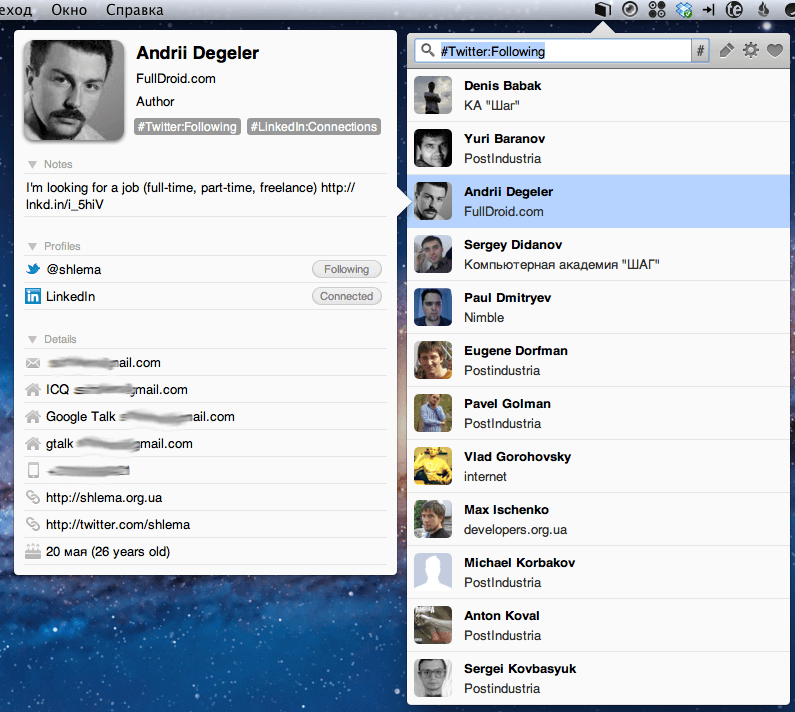This screenshot has height=712, width=795.
Task: Collapse the Details section triangle
Action: pyautogui.click(x=32, y=339)
